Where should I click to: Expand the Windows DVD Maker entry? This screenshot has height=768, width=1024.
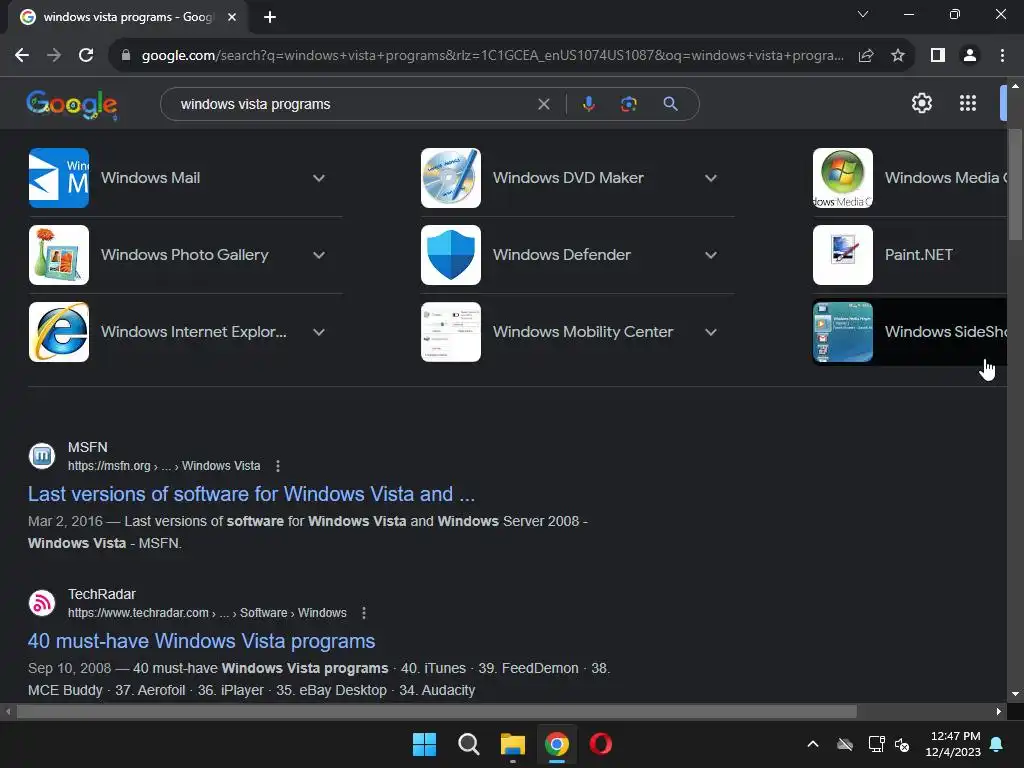point(711,178)
